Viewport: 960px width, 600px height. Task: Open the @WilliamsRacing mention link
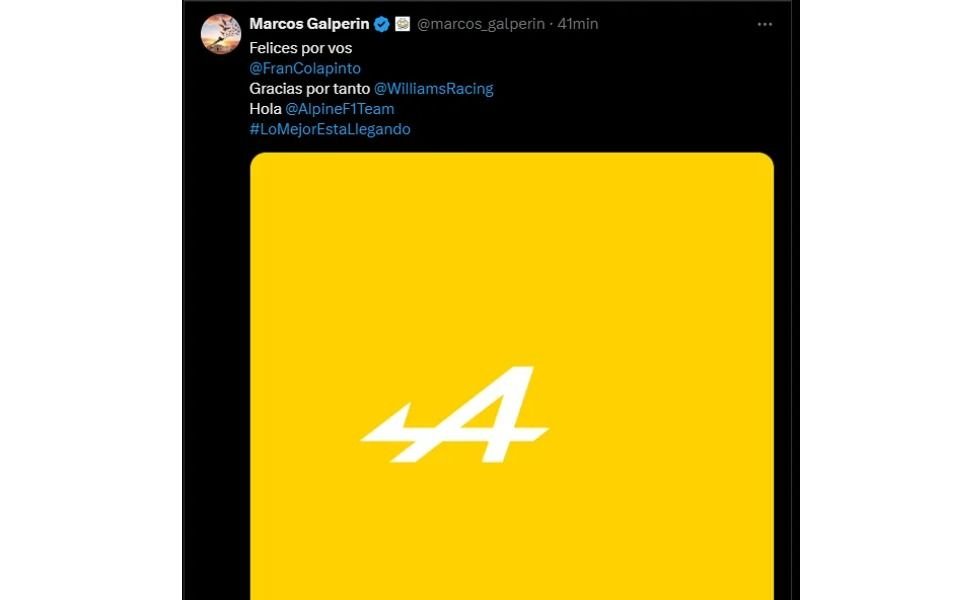[433, 88]
